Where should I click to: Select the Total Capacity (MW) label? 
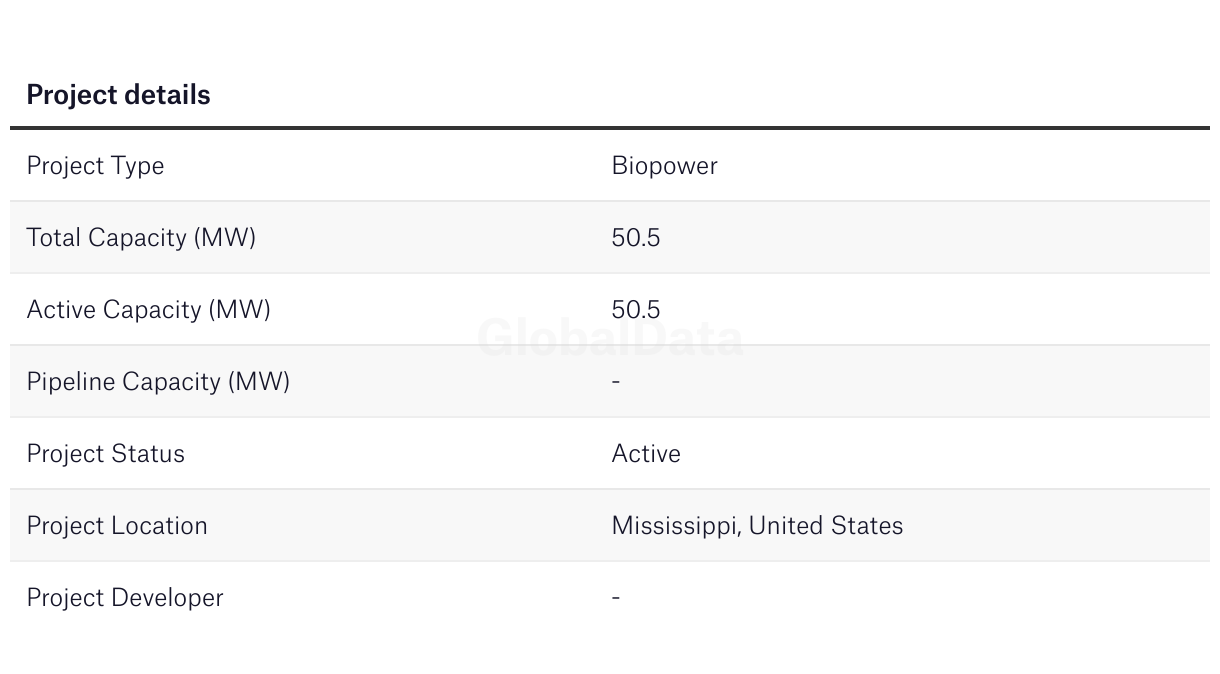click(141, 238)
